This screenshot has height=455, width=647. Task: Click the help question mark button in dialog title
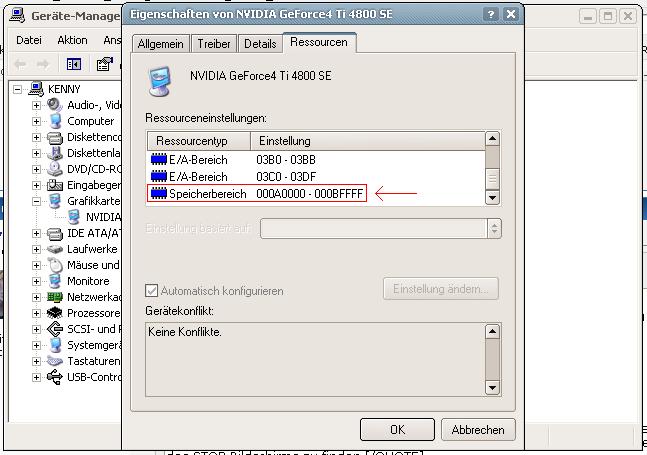[491, 14]
